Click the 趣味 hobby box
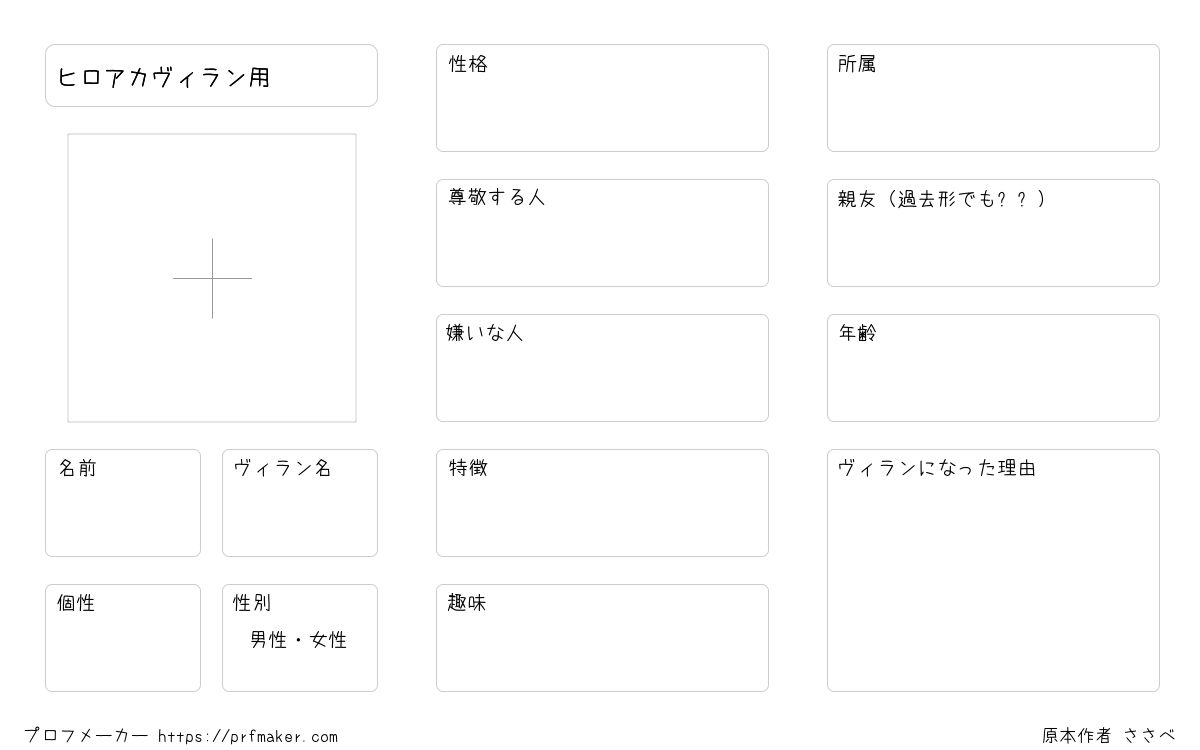Screen dimensions: 1200x750 point(602,638)
